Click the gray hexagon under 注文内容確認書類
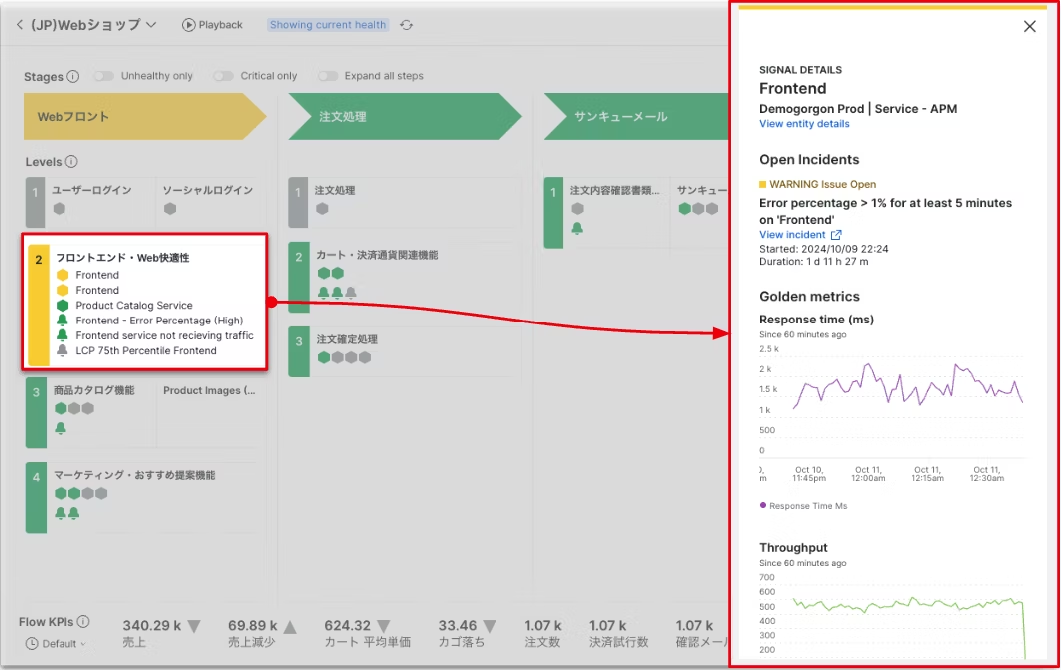 [x=577, y=208]
